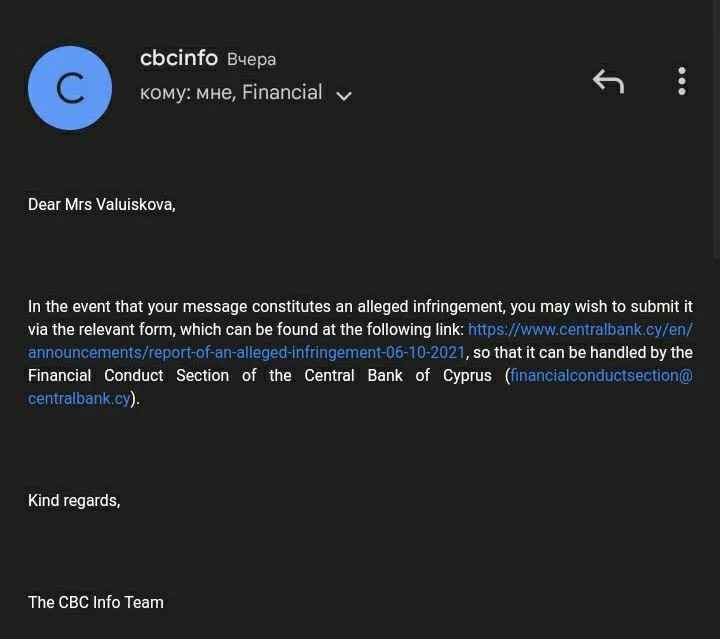This screenshot has width=720, height=639.
Task: Select the sender name cbcinfo
Action: point(179,58)
